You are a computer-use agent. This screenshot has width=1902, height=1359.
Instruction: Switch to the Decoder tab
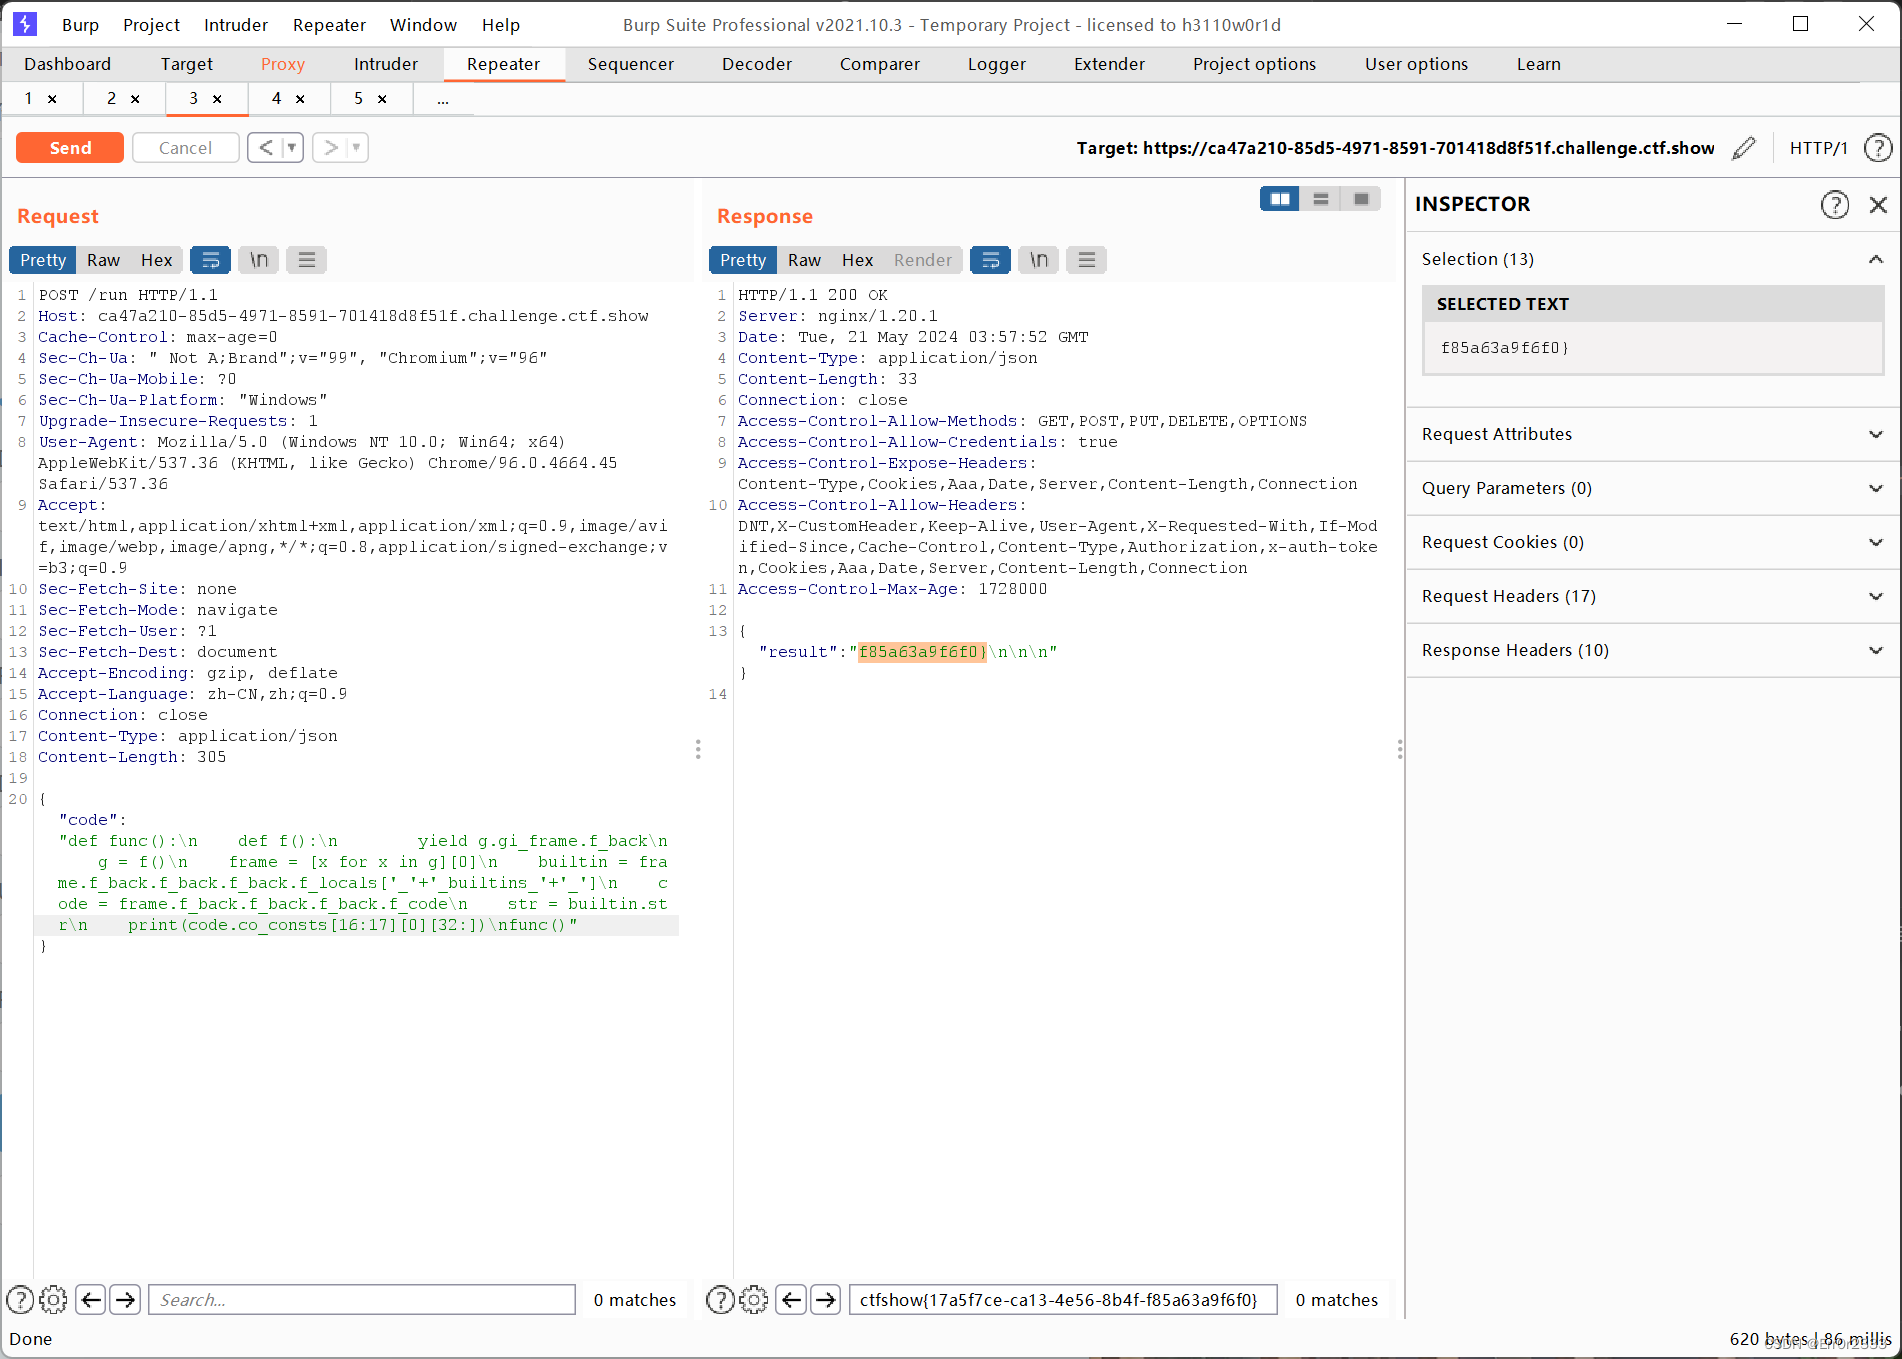[756, 64]
